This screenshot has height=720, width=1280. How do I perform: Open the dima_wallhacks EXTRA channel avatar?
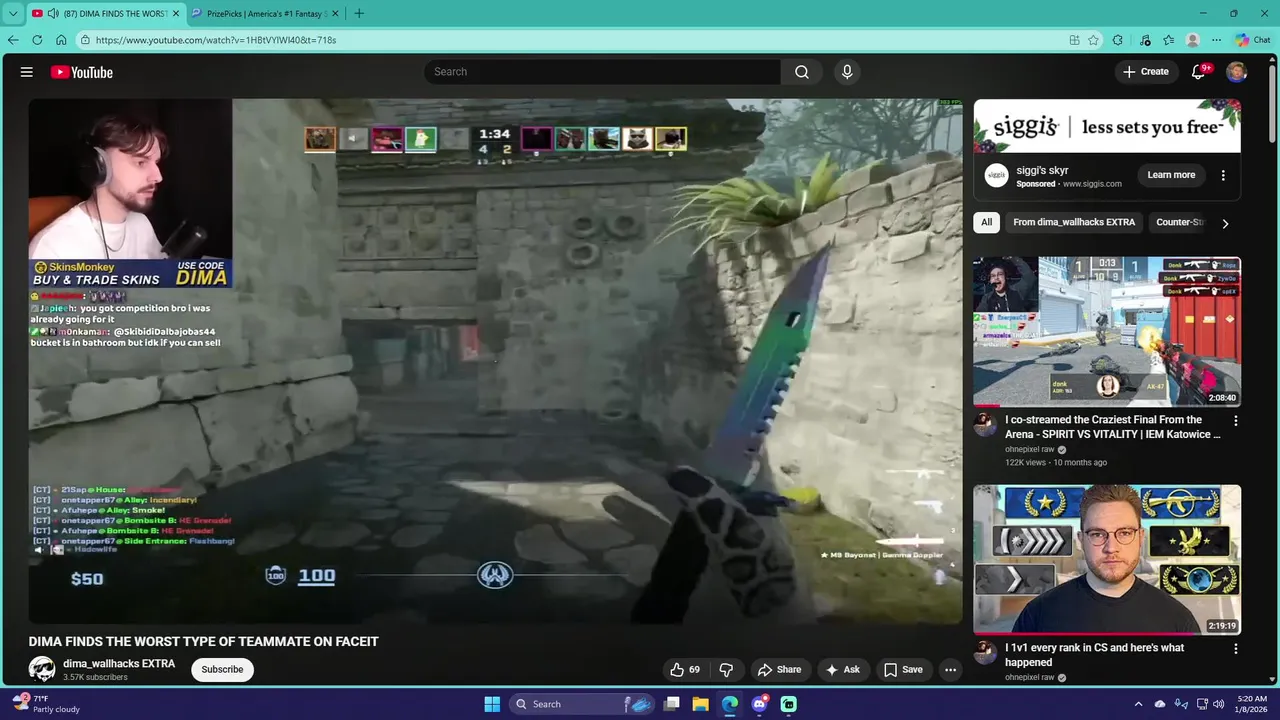(x=42, y=669)
